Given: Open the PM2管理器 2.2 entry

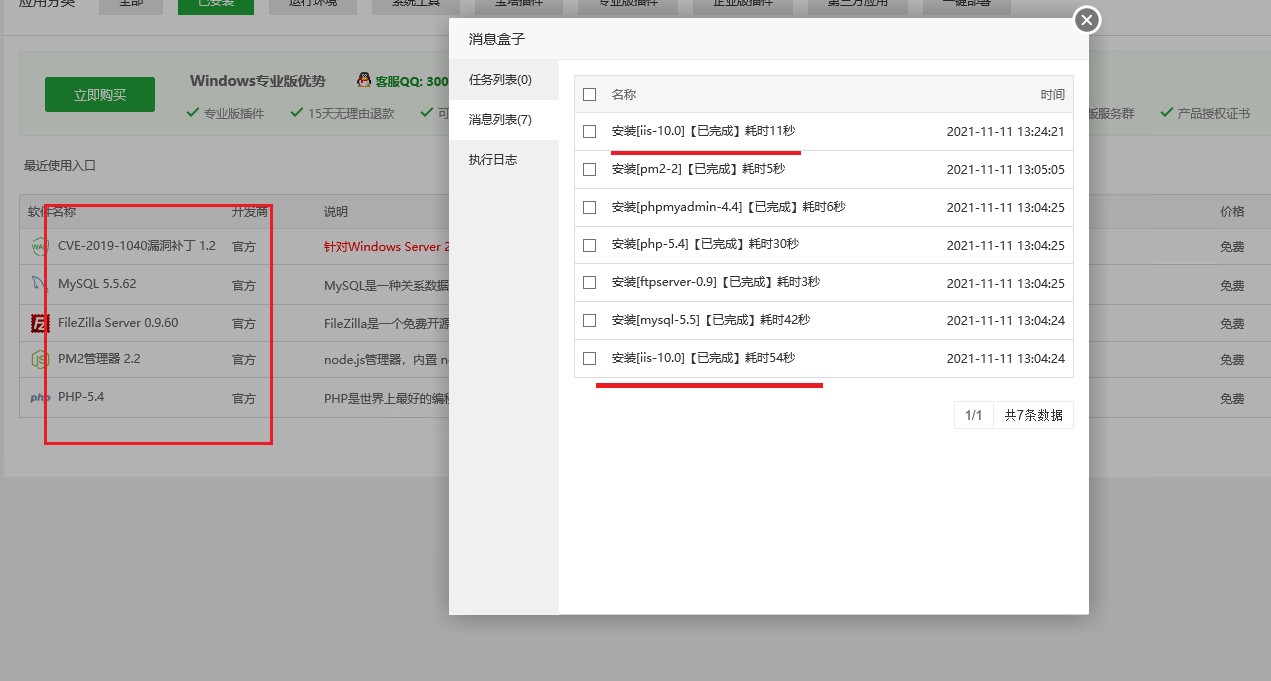Looking at the screenshot, I should coord(99,359).
